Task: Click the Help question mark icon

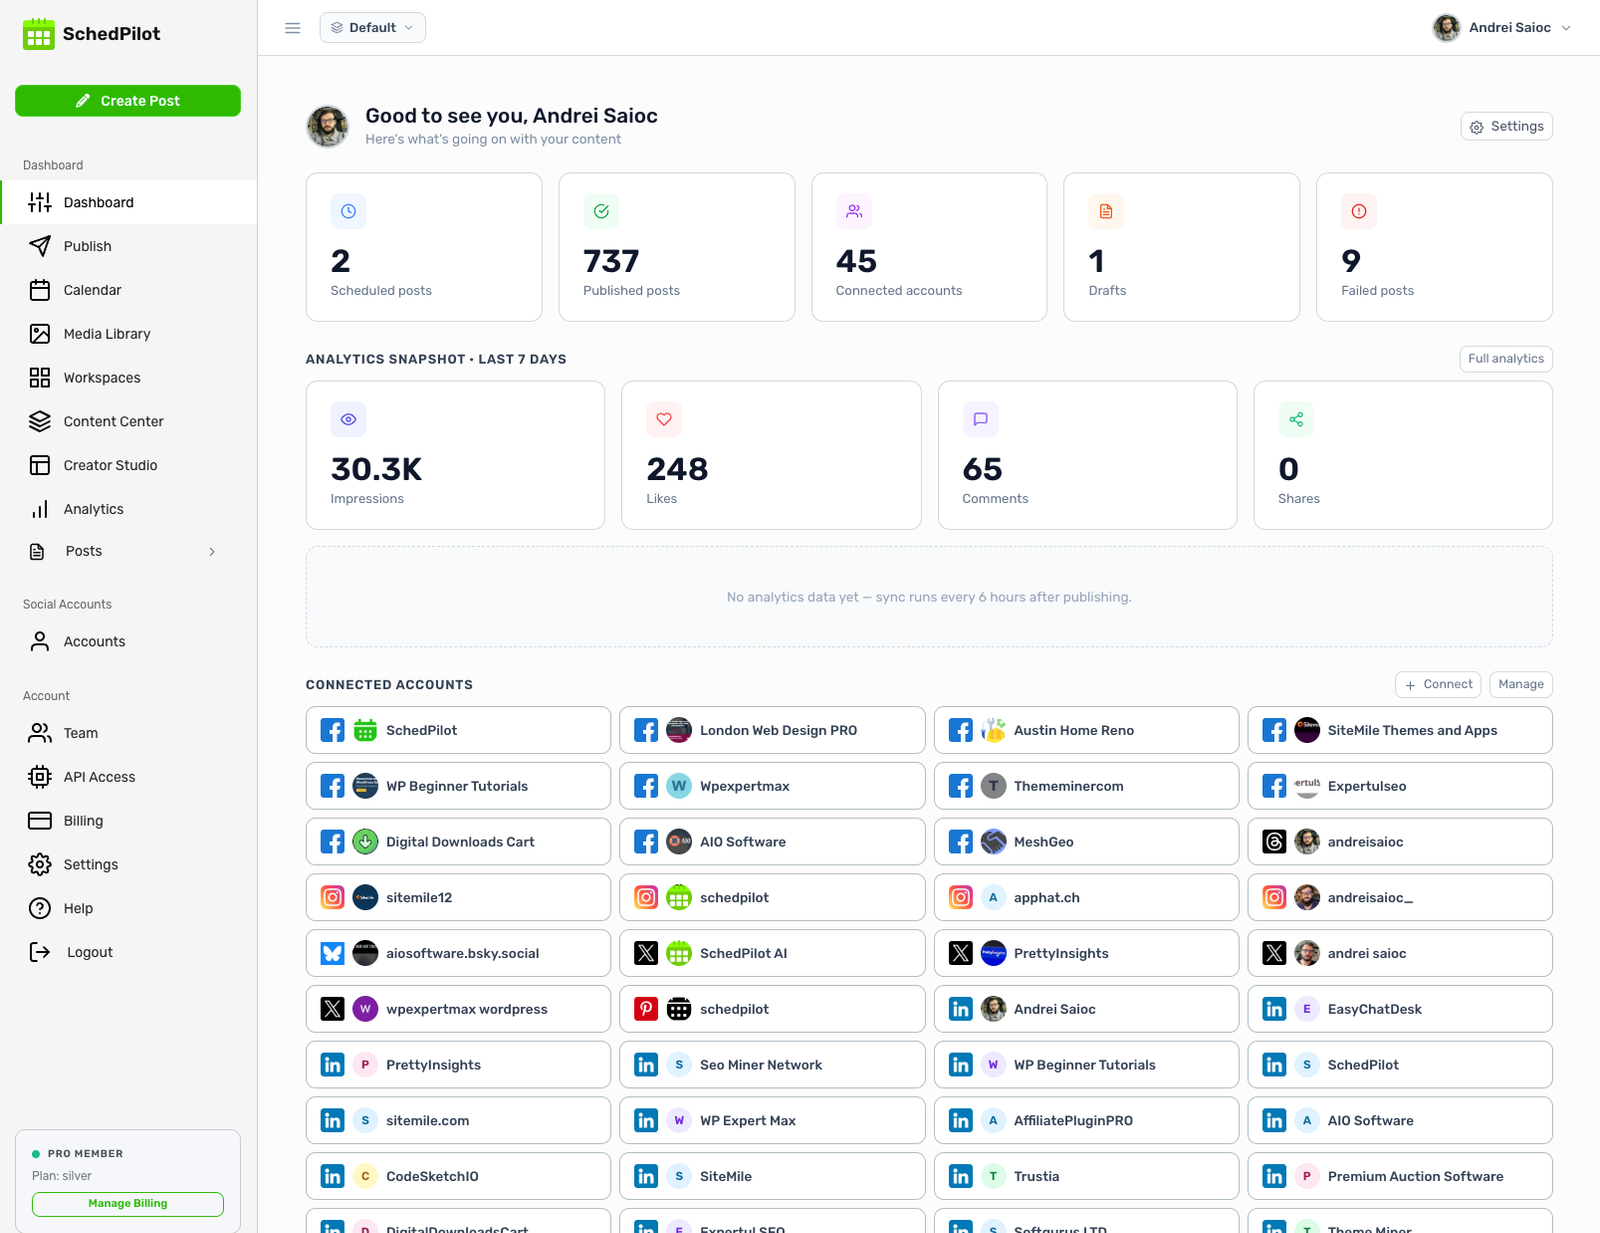Action: pos(40,908)
